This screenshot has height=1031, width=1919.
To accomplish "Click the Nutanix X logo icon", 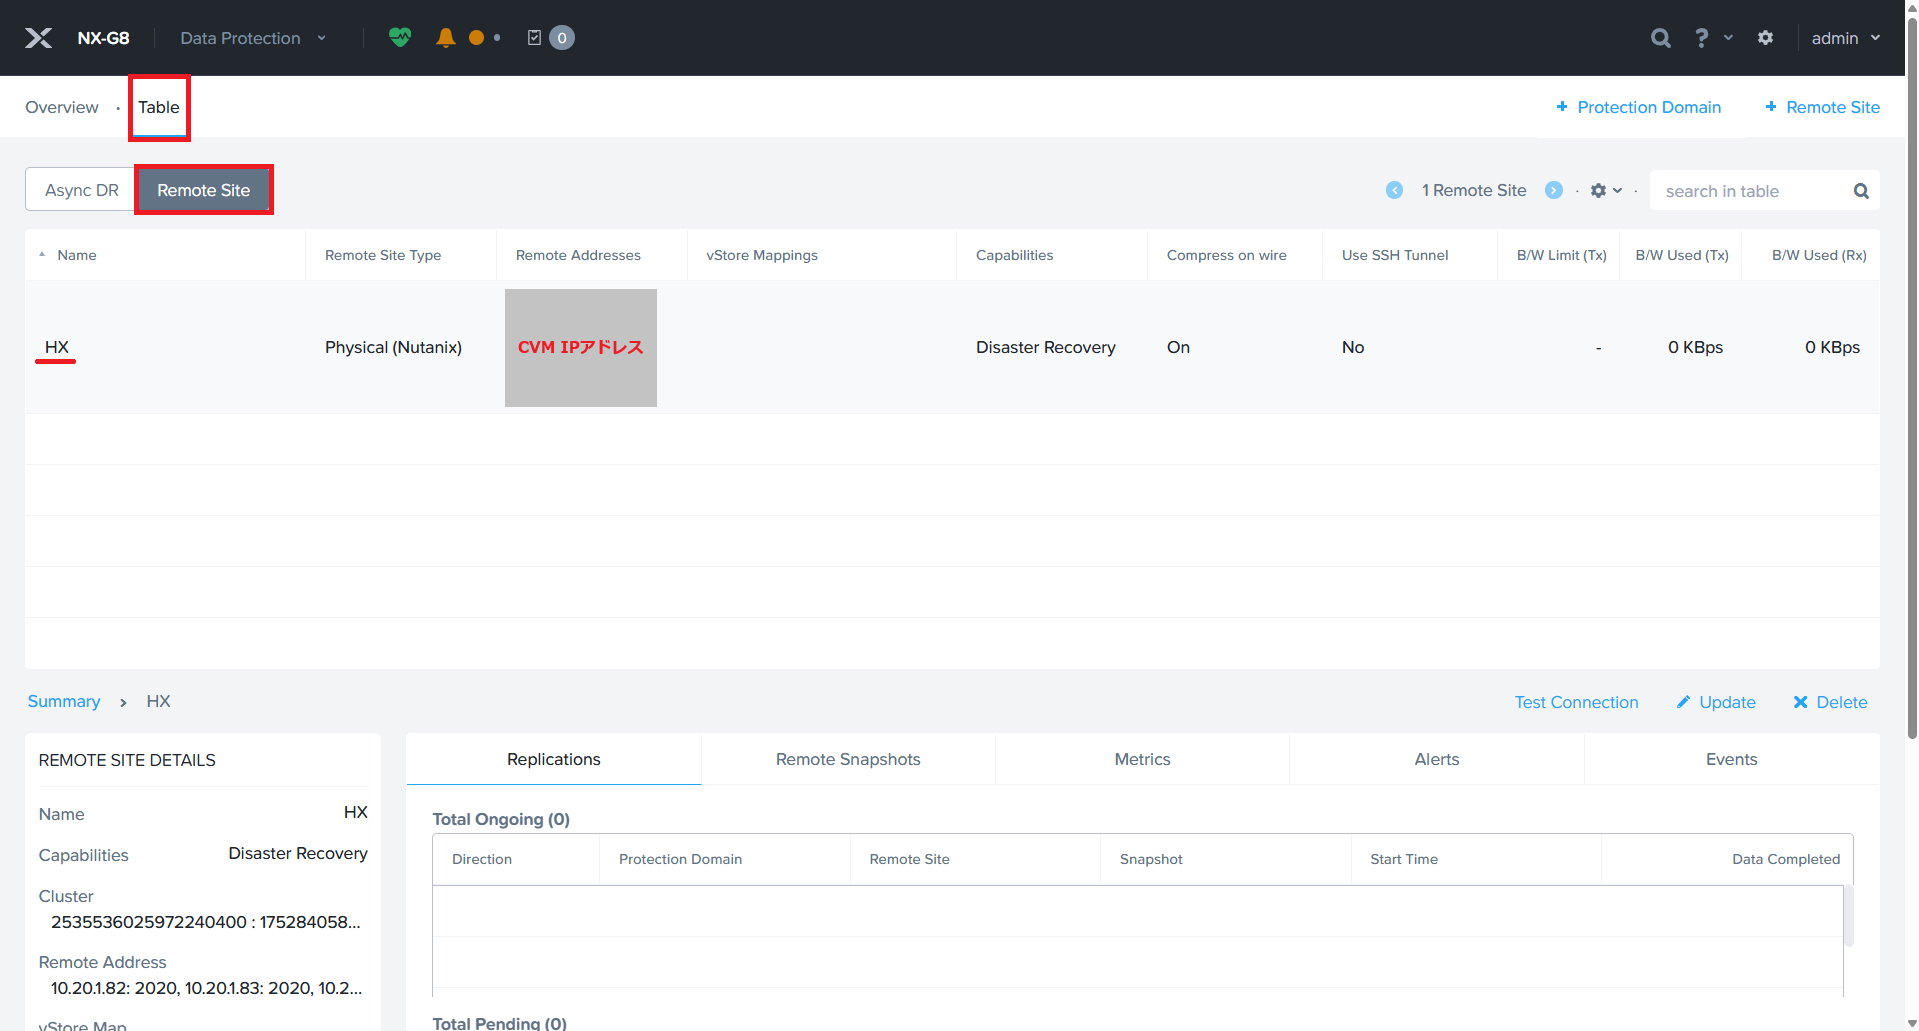I will tap(38, 38).
